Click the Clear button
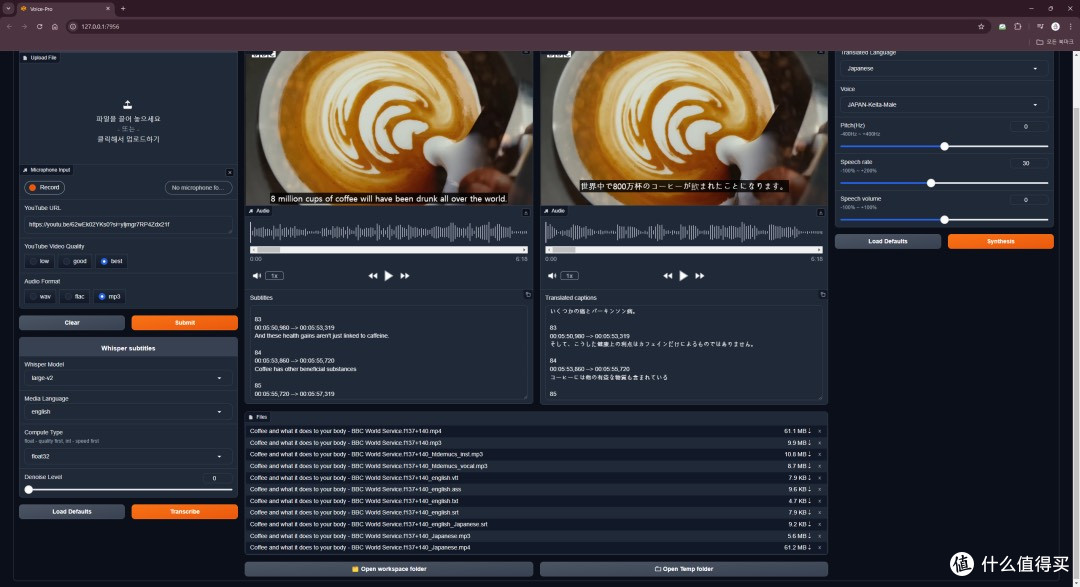Viewport: 1080px width, 587px height. [x=72, y=322]
